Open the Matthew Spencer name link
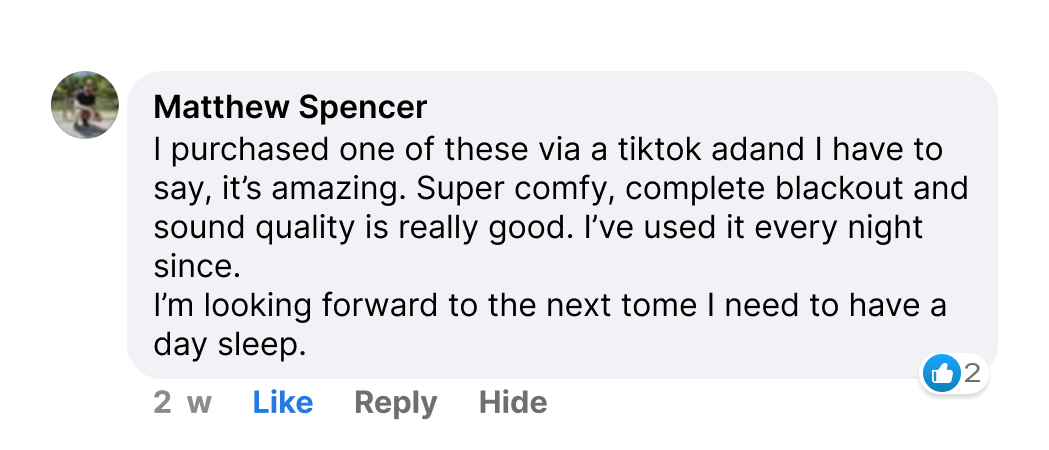Viewport: 1049px width, 450px height. pos(291,107)
